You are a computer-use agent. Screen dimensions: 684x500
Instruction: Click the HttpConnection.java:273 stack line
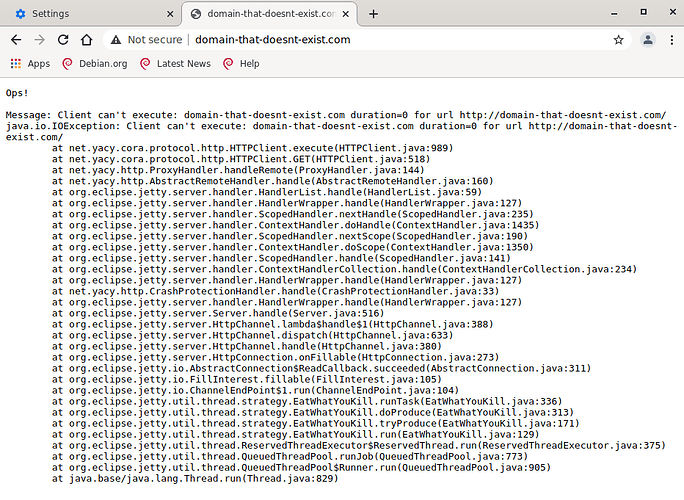pyautogui.click(x=276, y=357)
